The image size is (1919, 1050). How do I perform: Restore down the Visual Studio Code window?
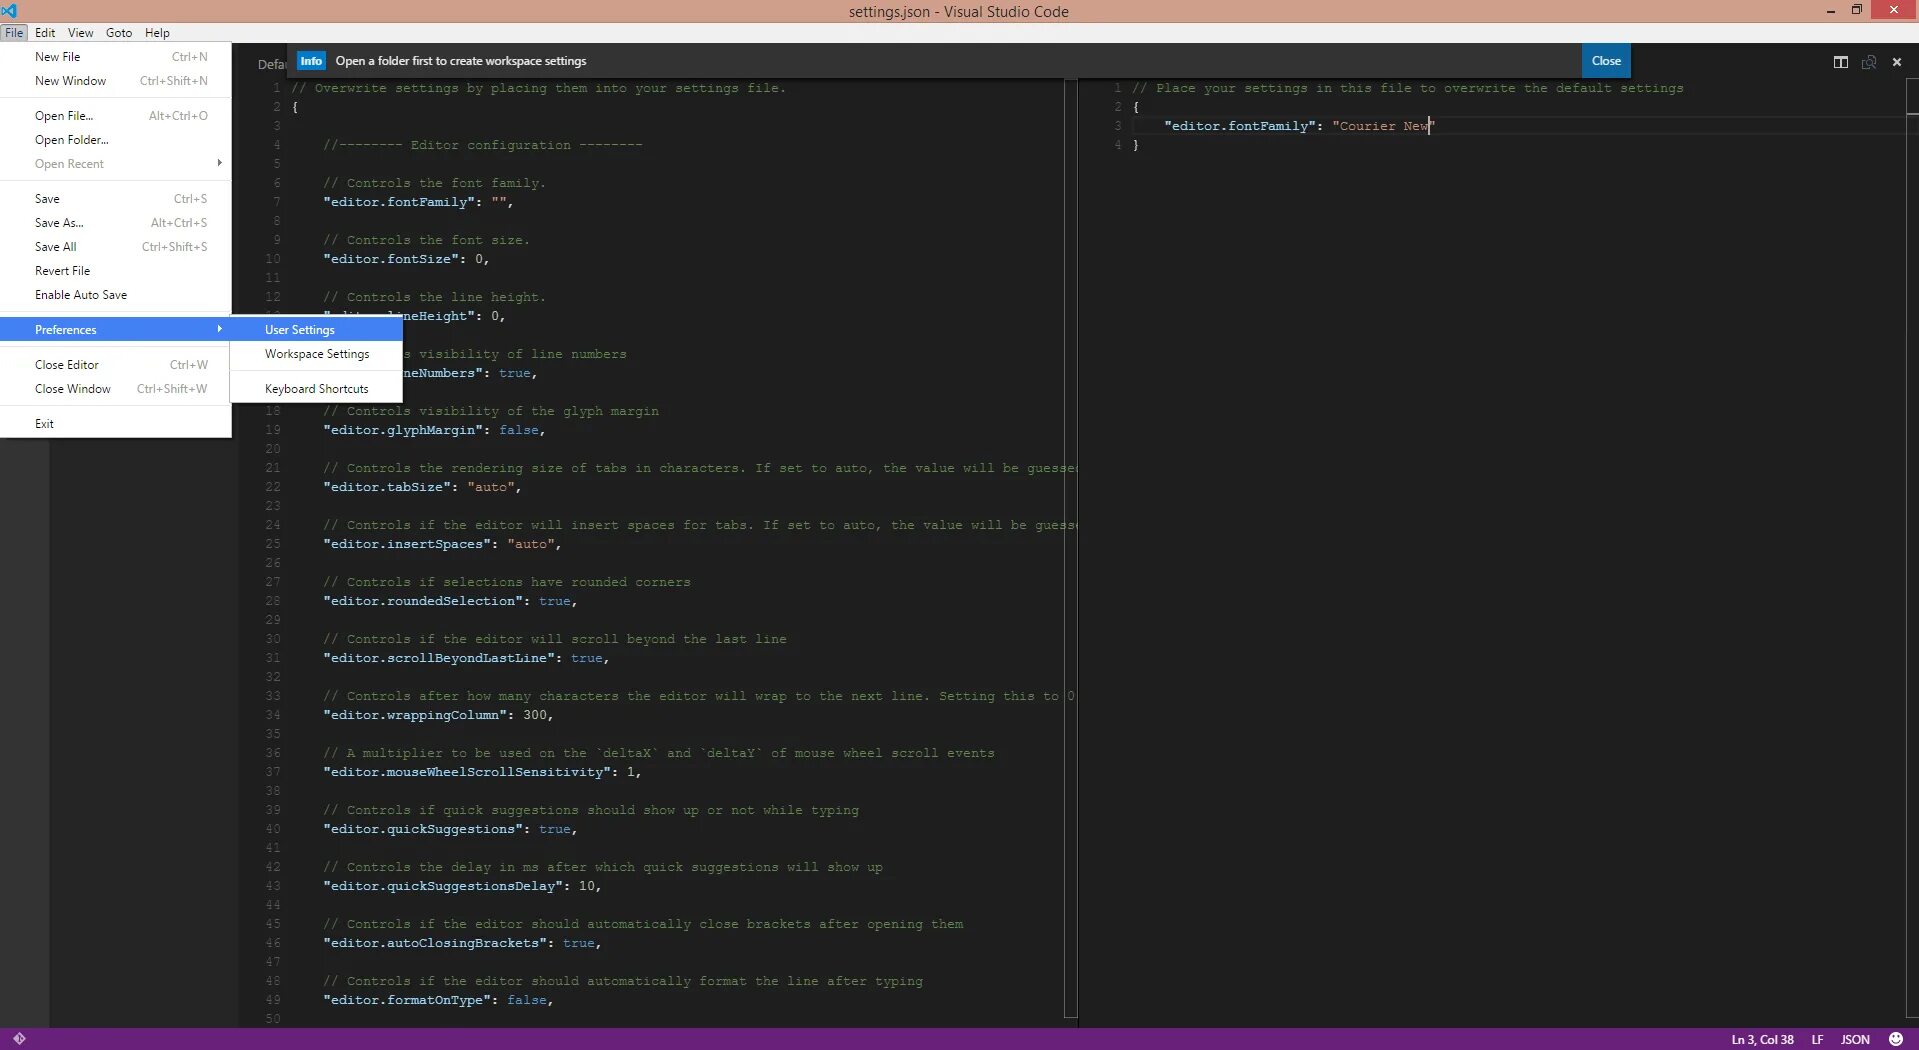click(1856, 10)
